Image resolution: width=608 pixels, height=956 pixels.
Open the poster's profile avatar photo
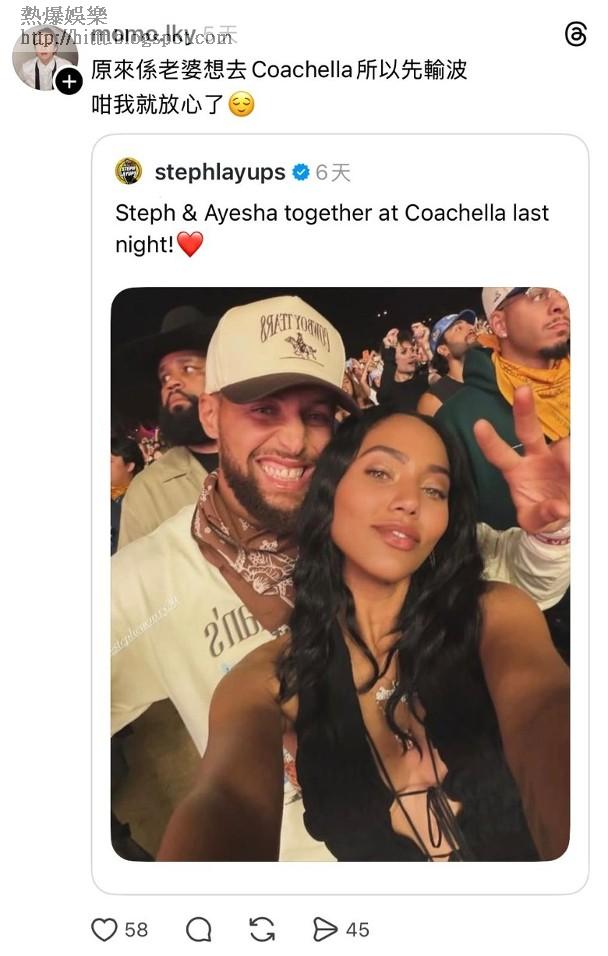pyautogui.click(x=42, y=57)
